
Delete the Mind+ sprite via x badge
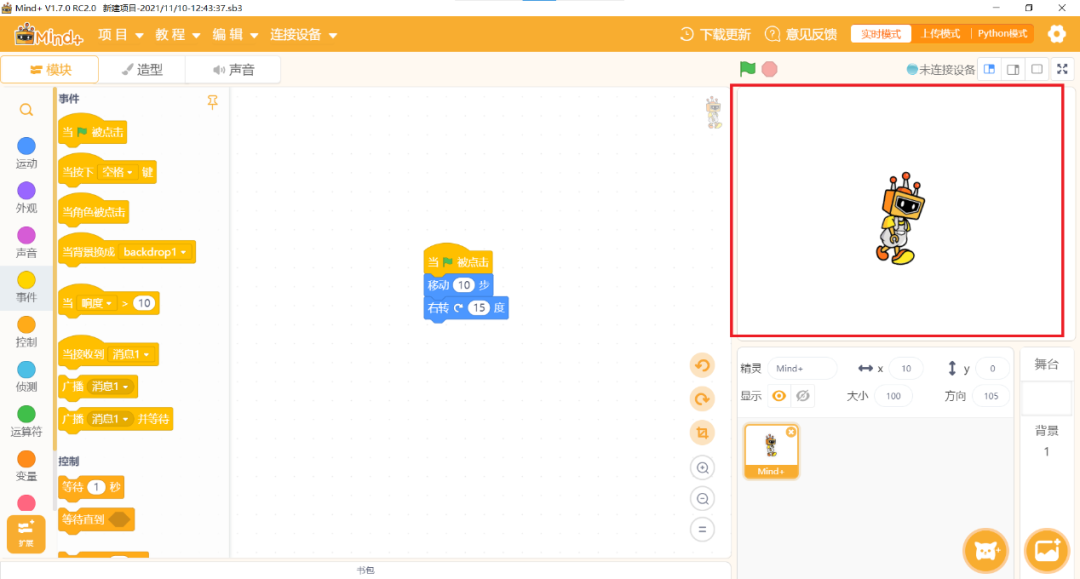tap(791, 432)
